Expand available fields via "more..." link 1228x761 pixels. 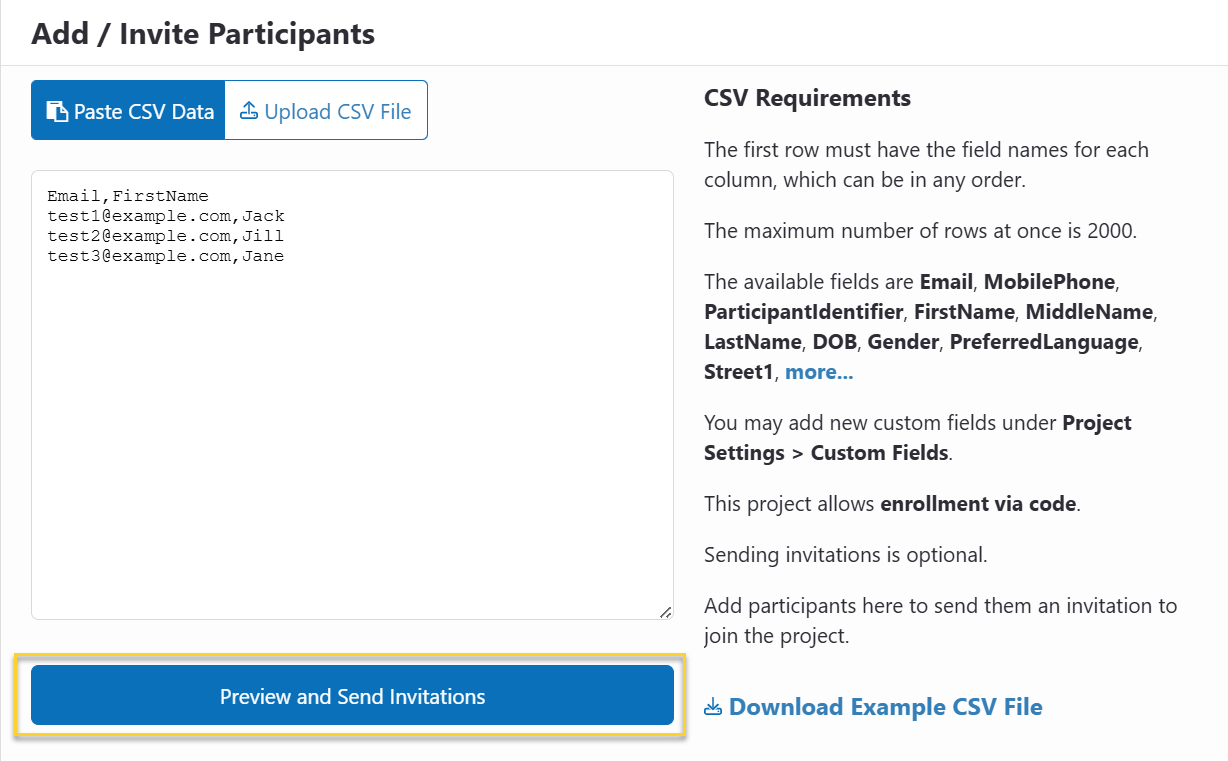[819, 372]
